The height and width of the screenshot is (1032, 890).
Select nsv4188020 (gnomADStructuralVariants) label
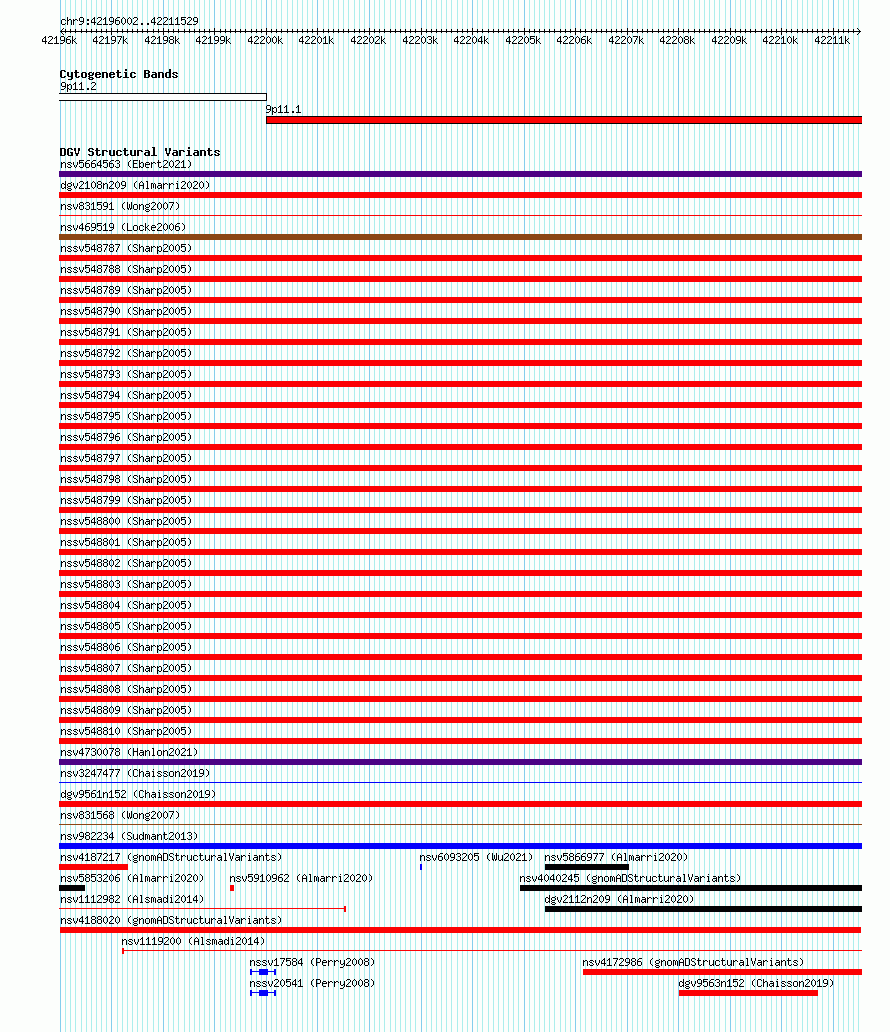coord(171,923)
